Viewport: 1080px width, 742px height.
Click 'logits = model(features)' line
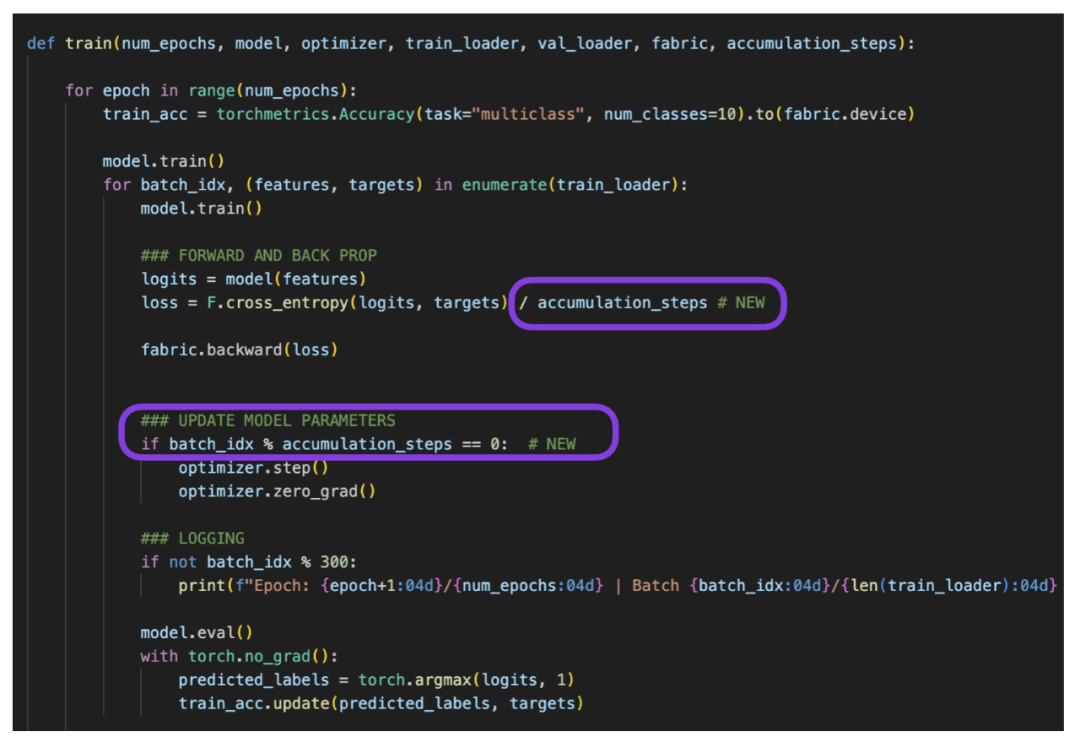253,279
